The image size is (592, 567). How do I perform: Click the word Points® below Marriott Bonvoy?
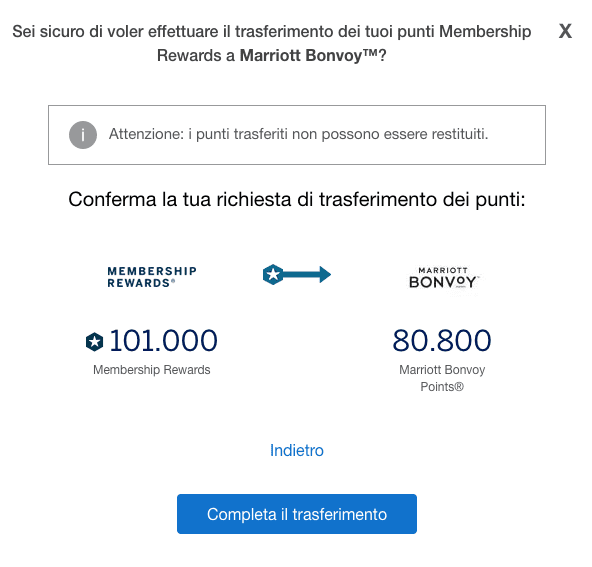(x=442, y=387)
